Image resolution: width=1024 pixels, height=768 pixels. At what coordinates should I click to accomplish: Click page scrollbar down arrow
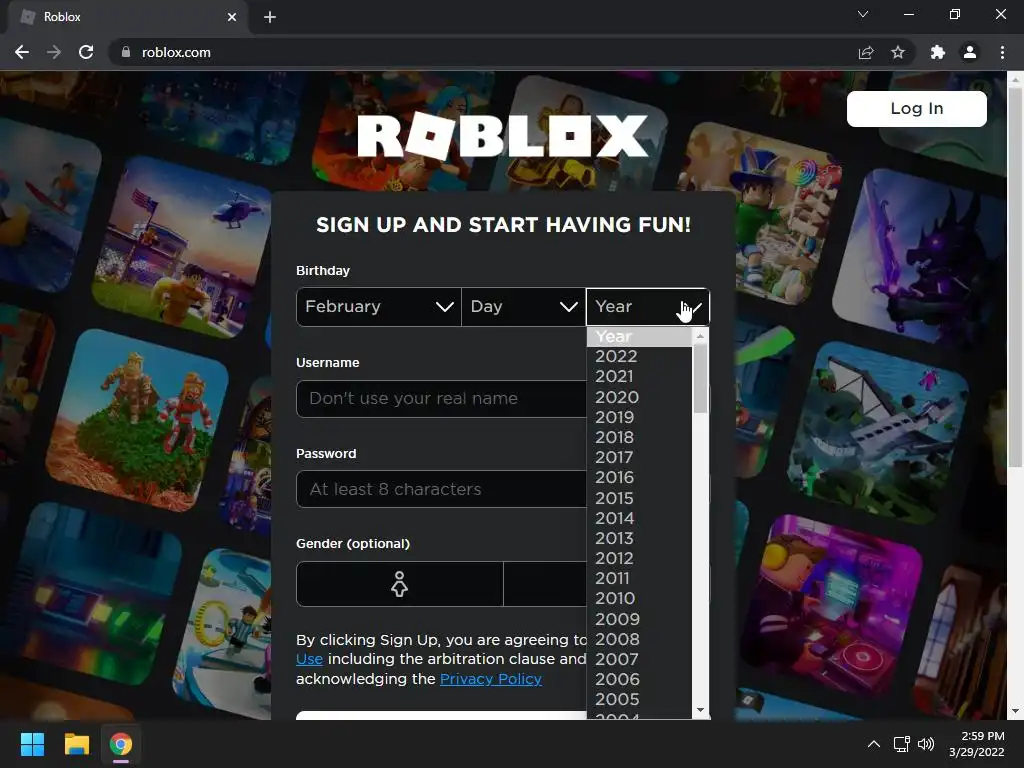(x=1015, y=711)
